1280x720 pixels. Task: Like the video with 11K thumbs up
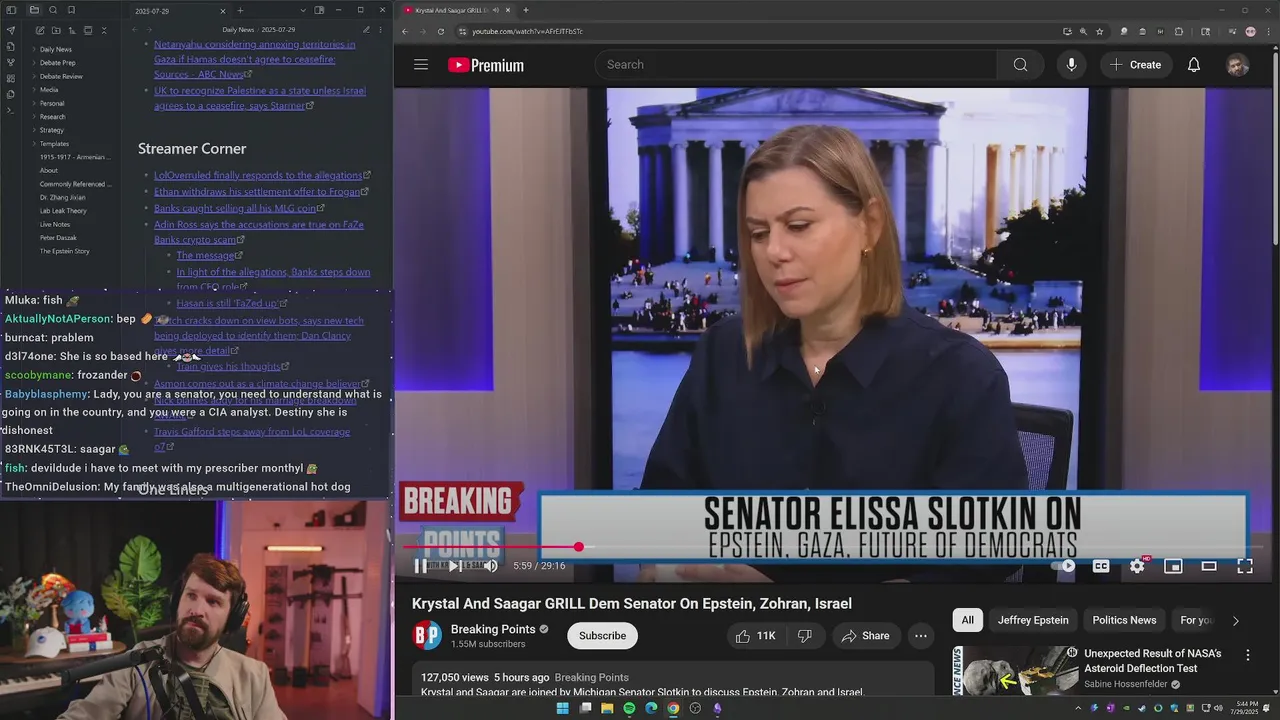pyautogui.click(x=756, y=636)
